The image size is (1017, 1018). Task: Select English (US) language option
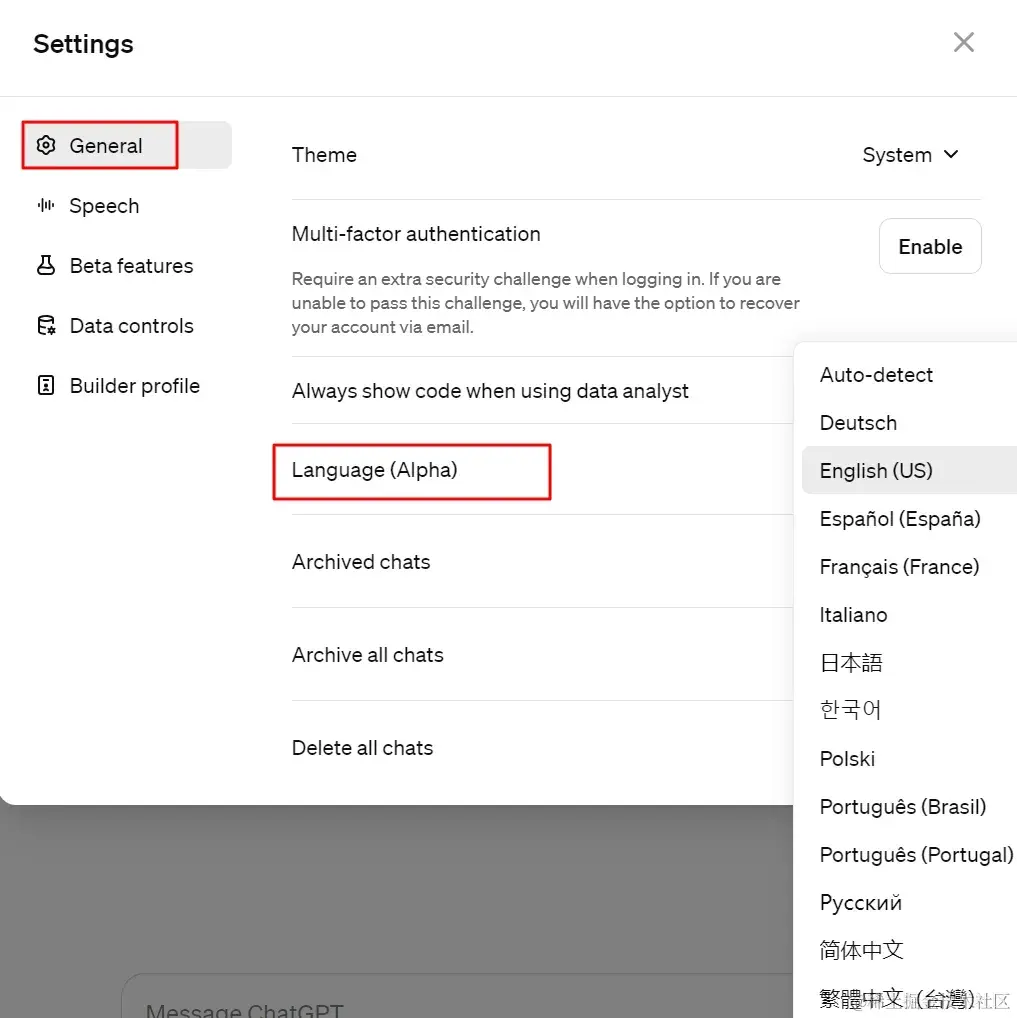pos(876,471)
